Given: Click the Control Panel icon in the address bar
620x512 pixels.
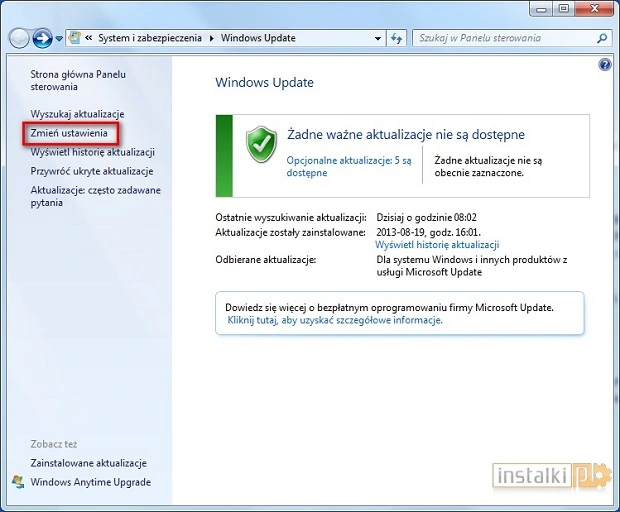Looking at the screenshot, I should (x=74, y=38).
